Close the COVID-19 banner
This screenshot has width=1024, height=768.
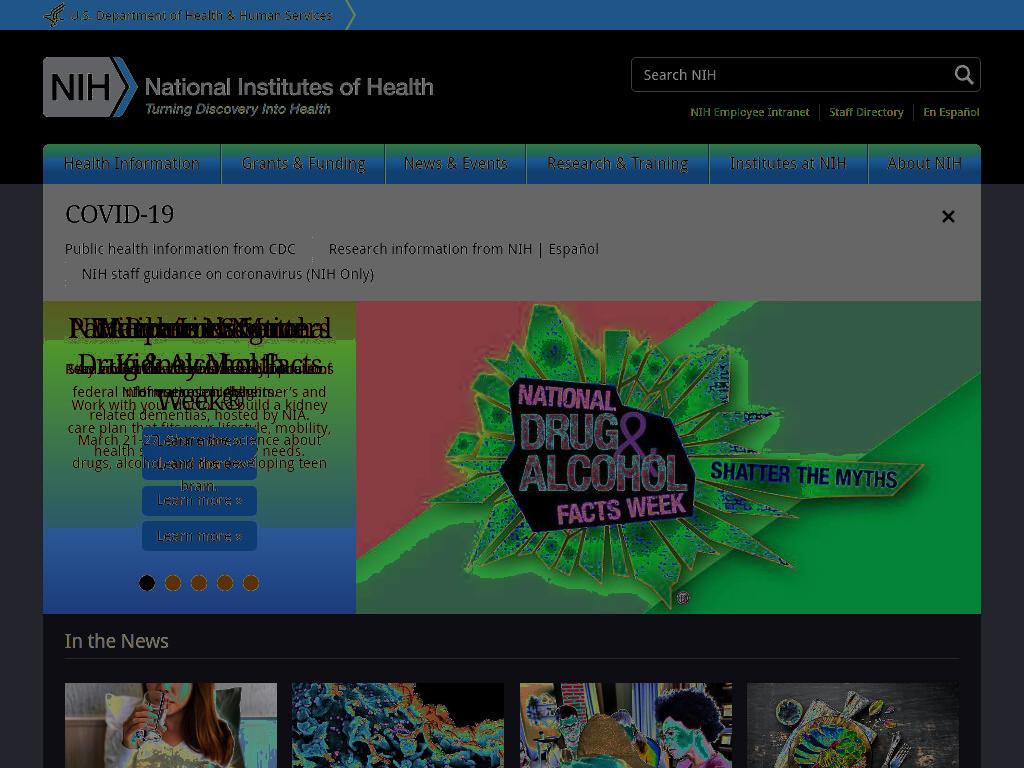click(x=948, y=216)
